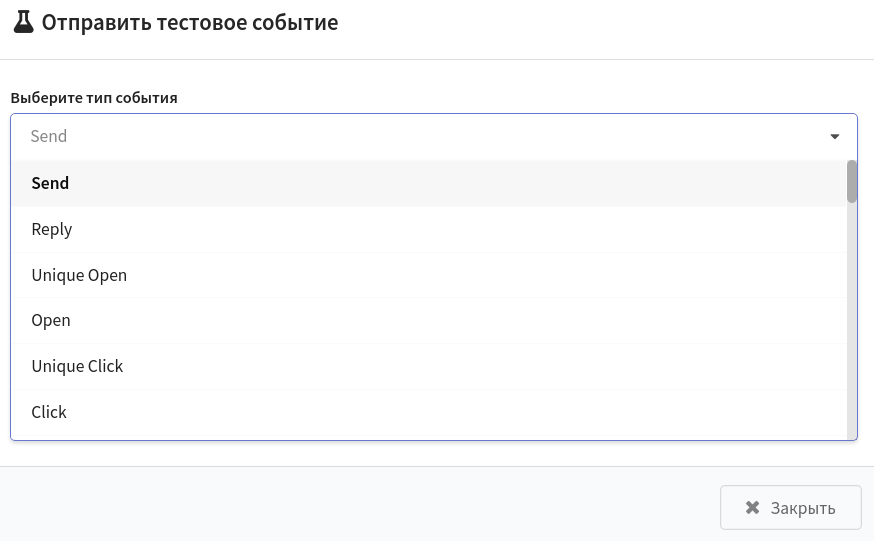
Task: Collapse the event type dropdown arrow
Action: tap(834, 137)
